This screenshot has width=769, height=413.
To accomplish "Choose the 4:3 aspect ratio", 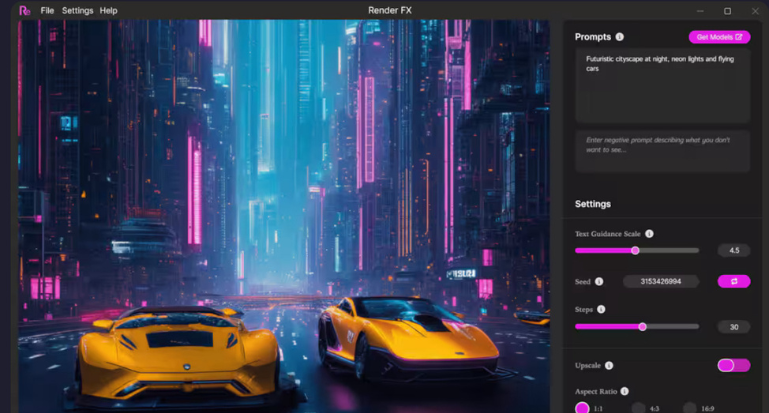I will coord(638,408).
